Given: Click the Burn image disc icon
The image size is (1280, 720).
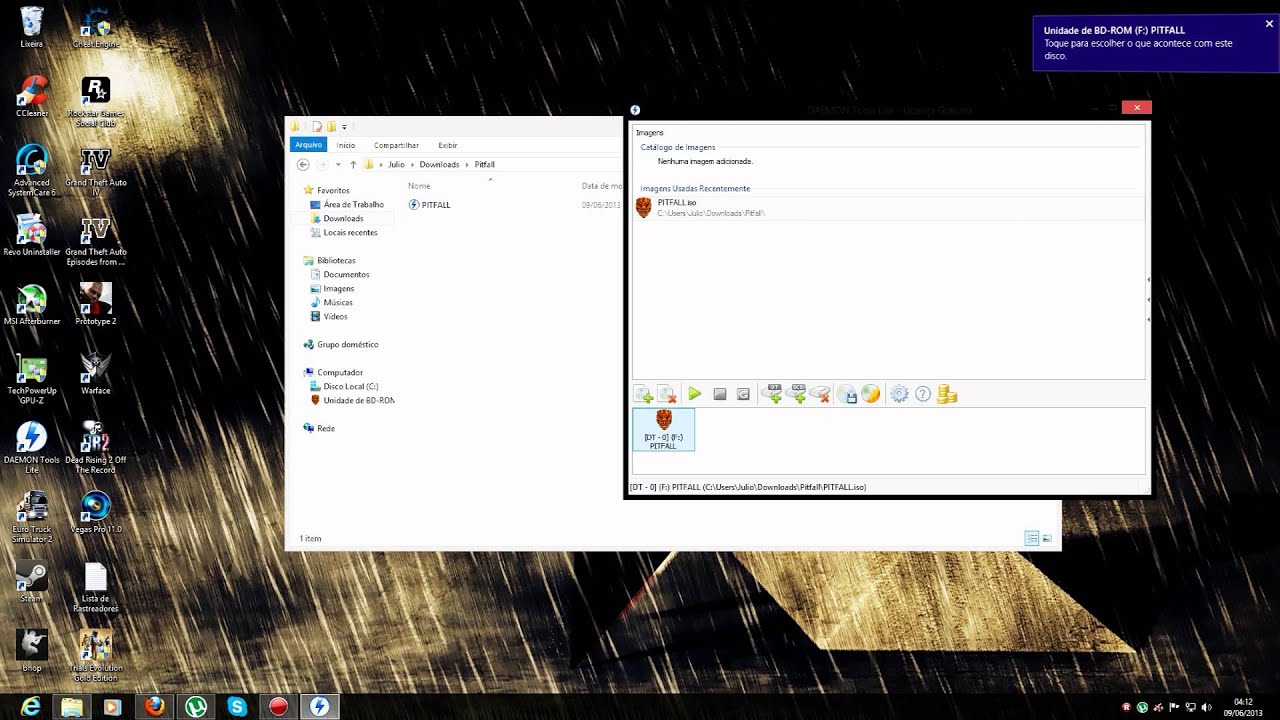Looking at the screenshot, I should point(871,394).
